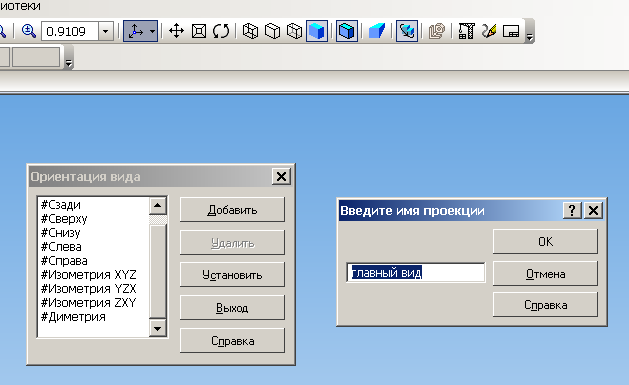This screenshot has width=629, height=385.
Task: Expand the orientation icon's dropdown arrow
Action: [152, 31]
